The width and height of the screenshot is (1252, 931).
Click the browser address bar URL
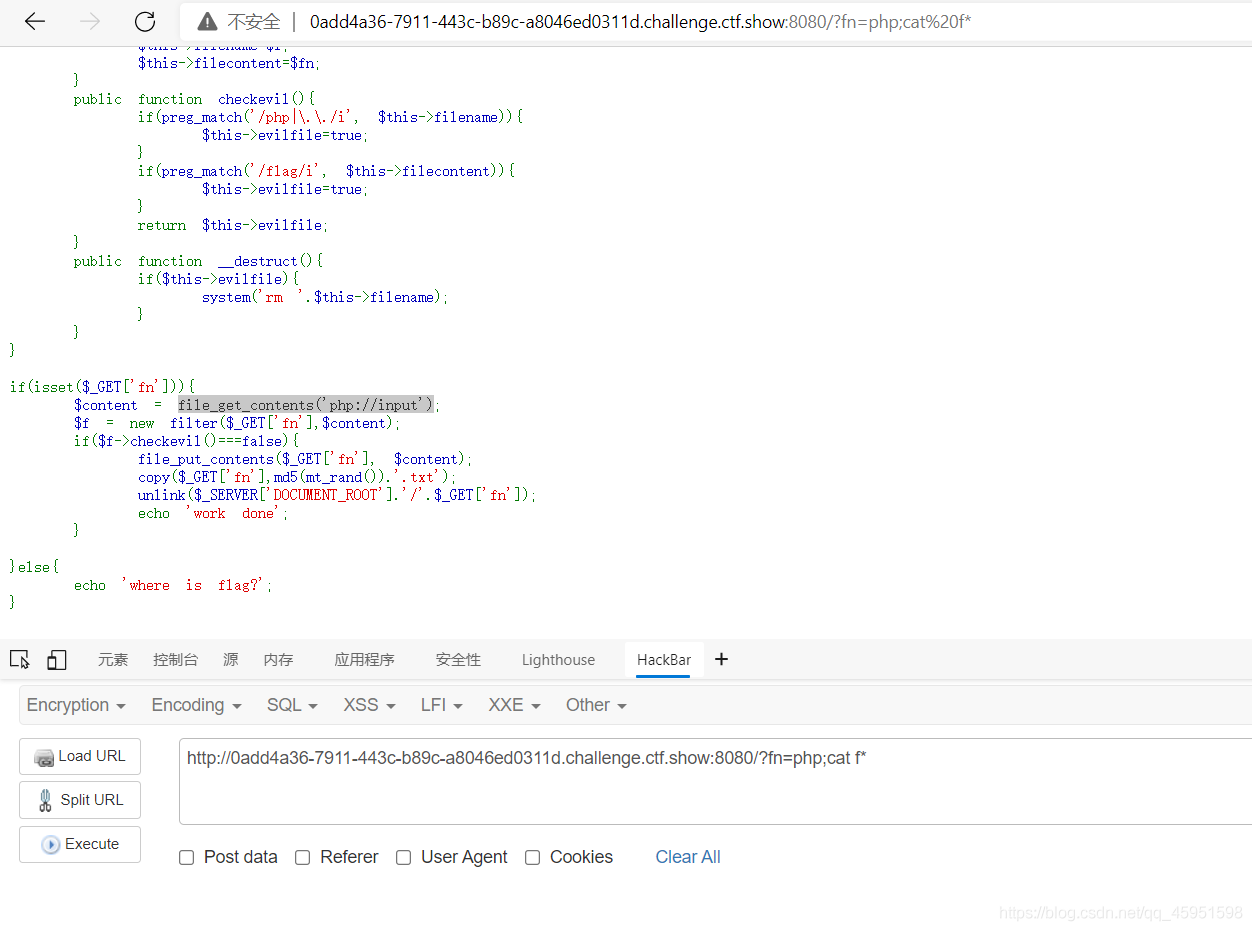coord(640,22)
